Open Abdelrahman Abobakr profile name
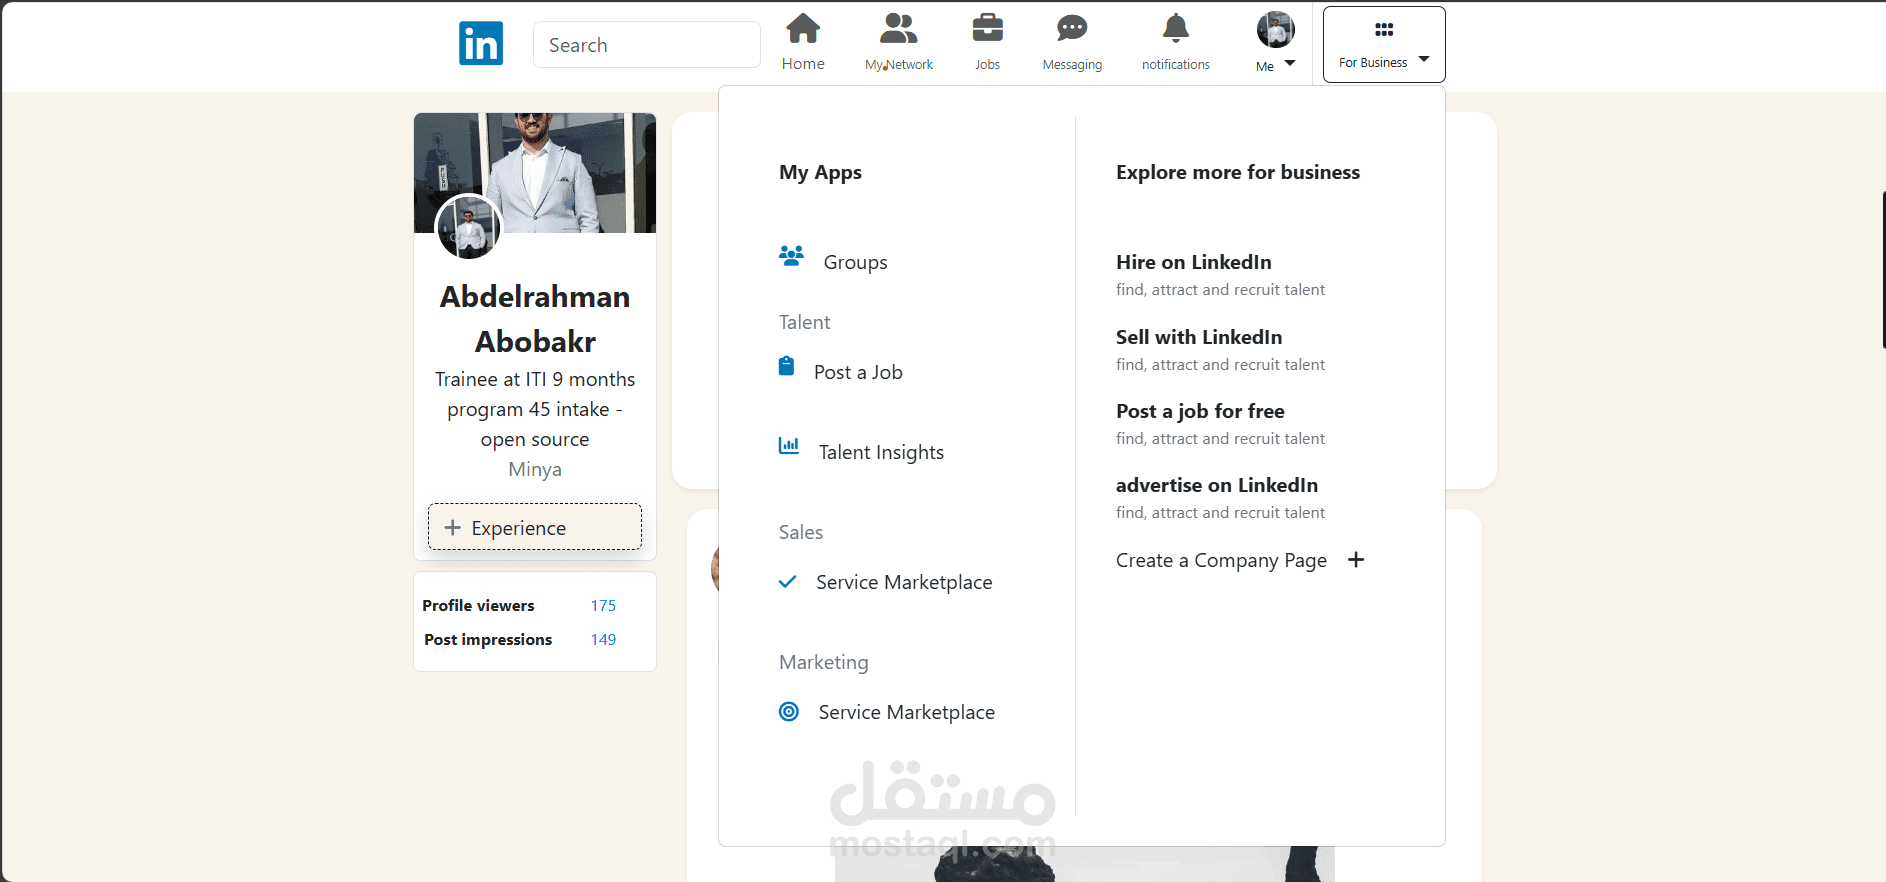The image size is (1886, 882). [x=535, y=319]
